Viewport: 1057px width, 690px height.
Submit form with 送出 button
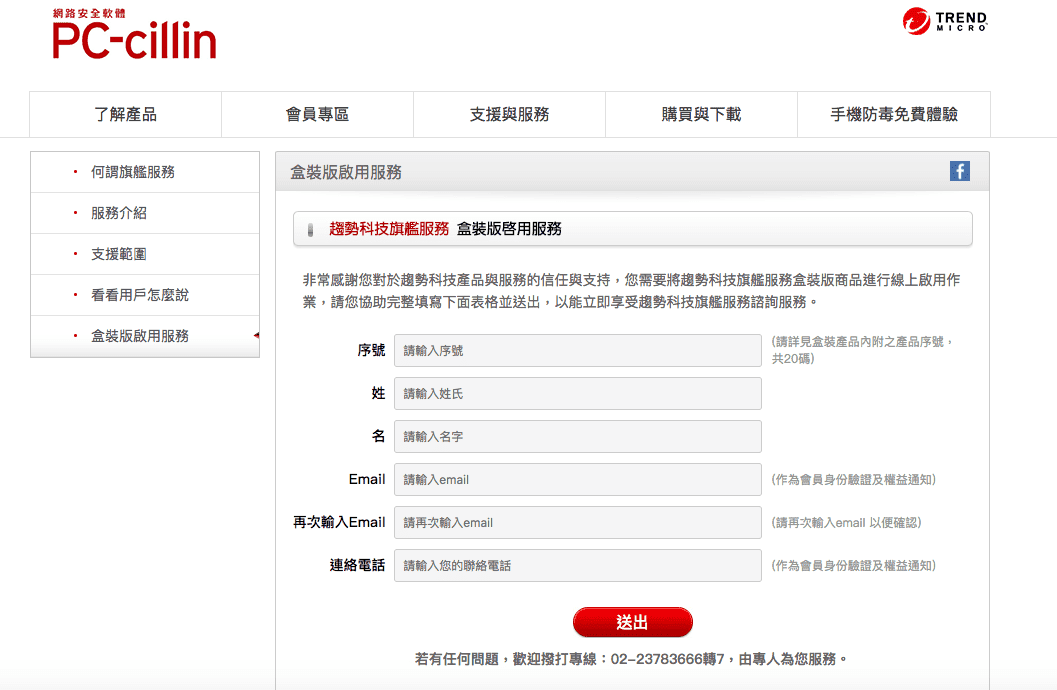click(632, 622)
